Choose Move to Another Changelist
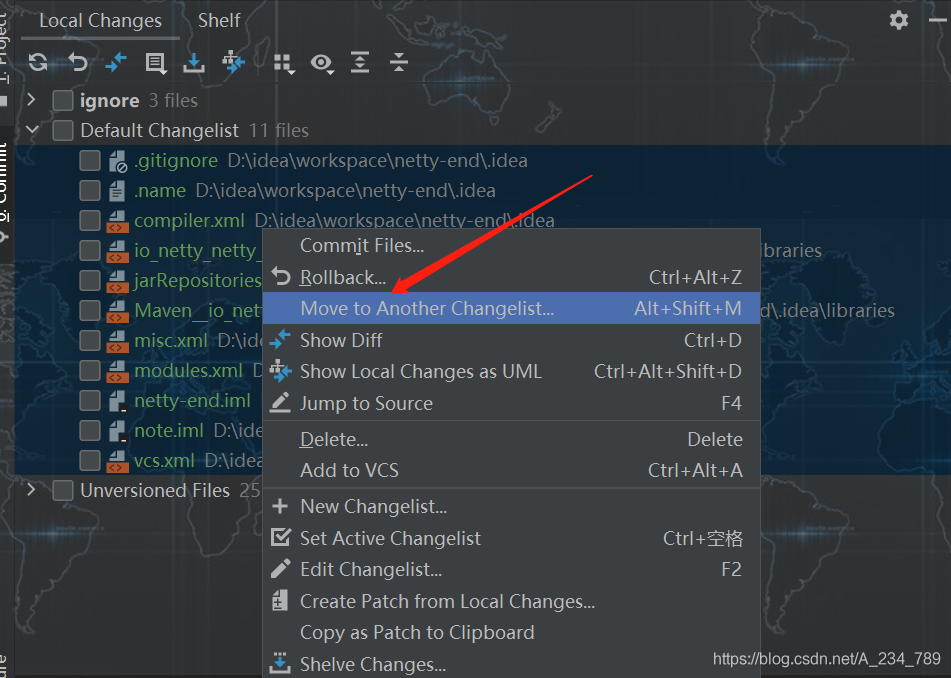Image resolution: width=951 pixels, height=678 pixels. [x=427, y=308]
